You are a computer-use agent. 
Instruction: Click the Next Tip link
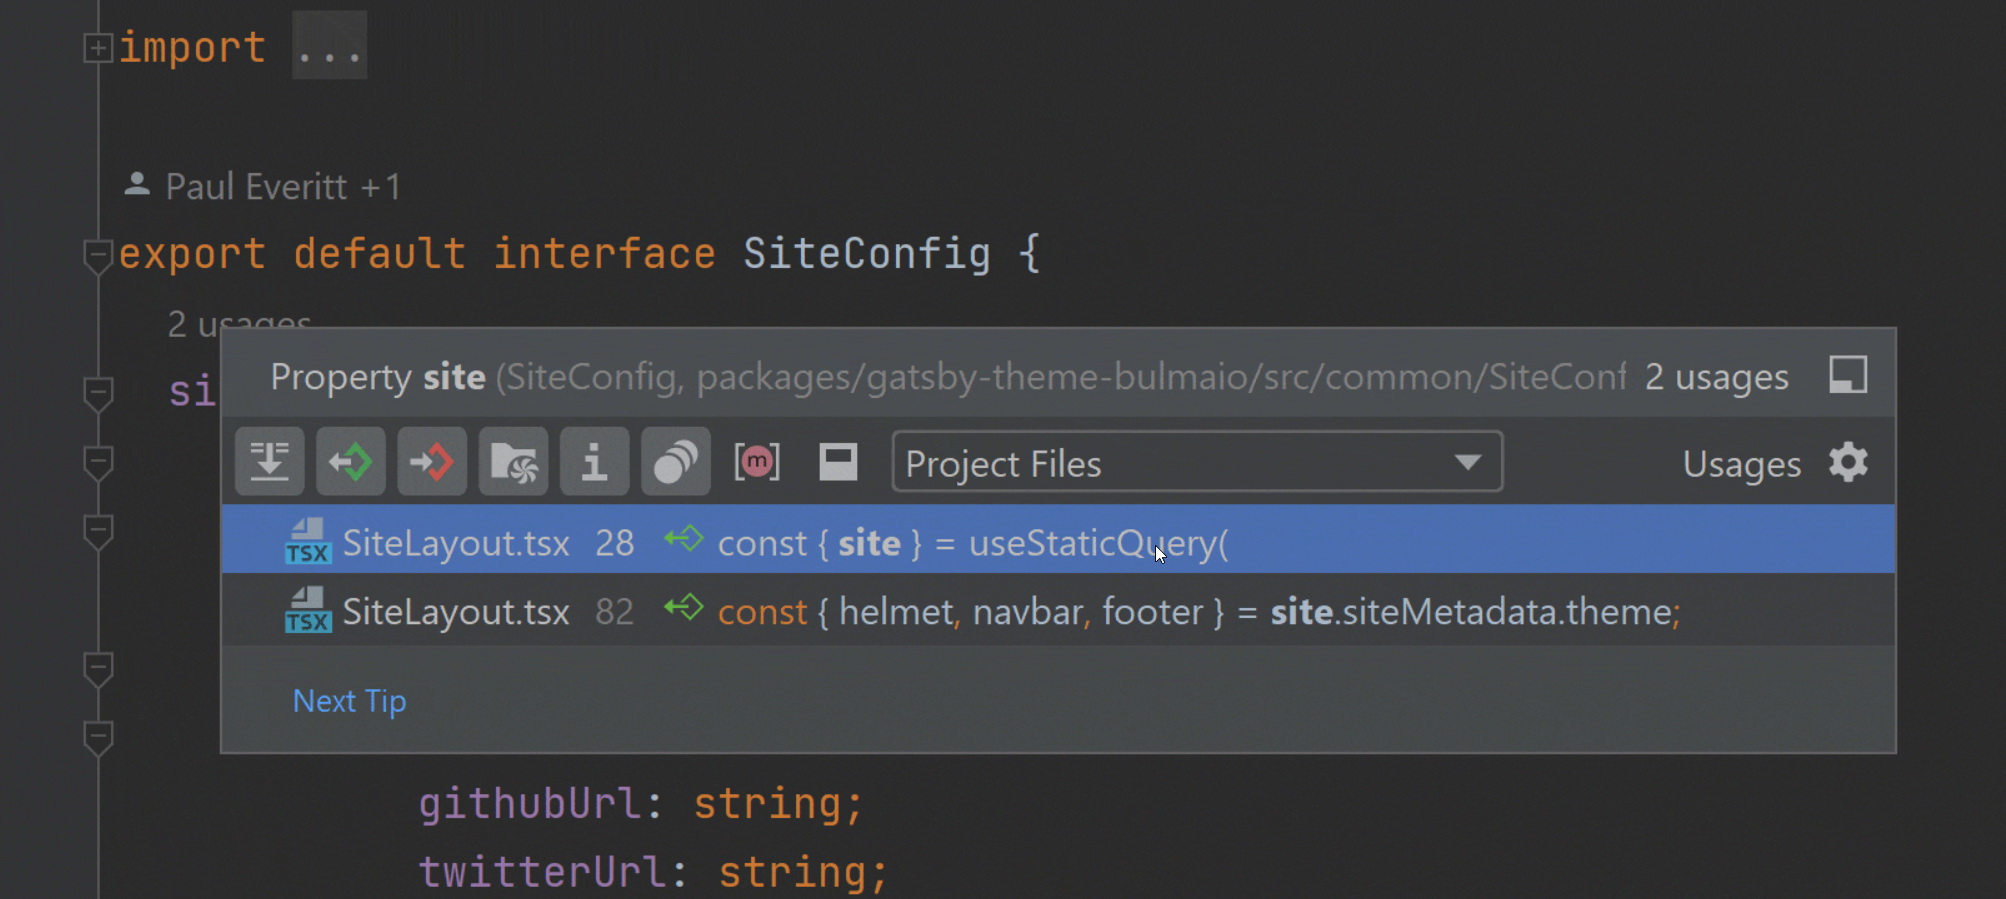349,701
